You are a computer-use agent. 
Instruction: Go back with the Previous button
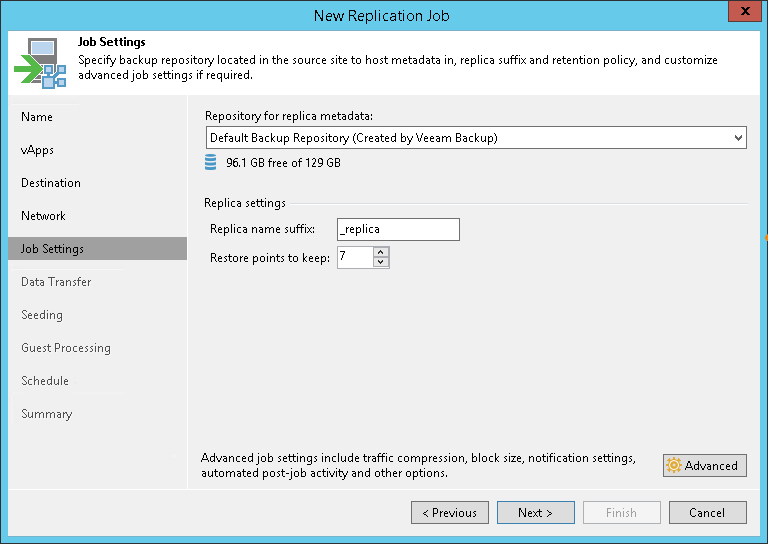[x=449, y=513]
